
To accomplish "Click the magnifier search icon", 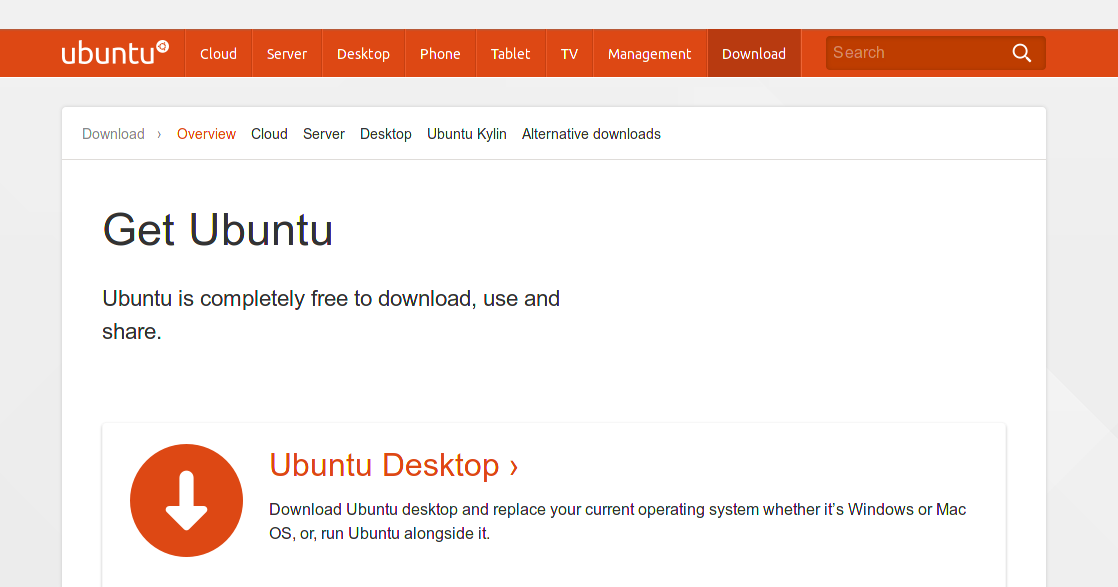I will pyautogui.click(x=1021, y=53).
